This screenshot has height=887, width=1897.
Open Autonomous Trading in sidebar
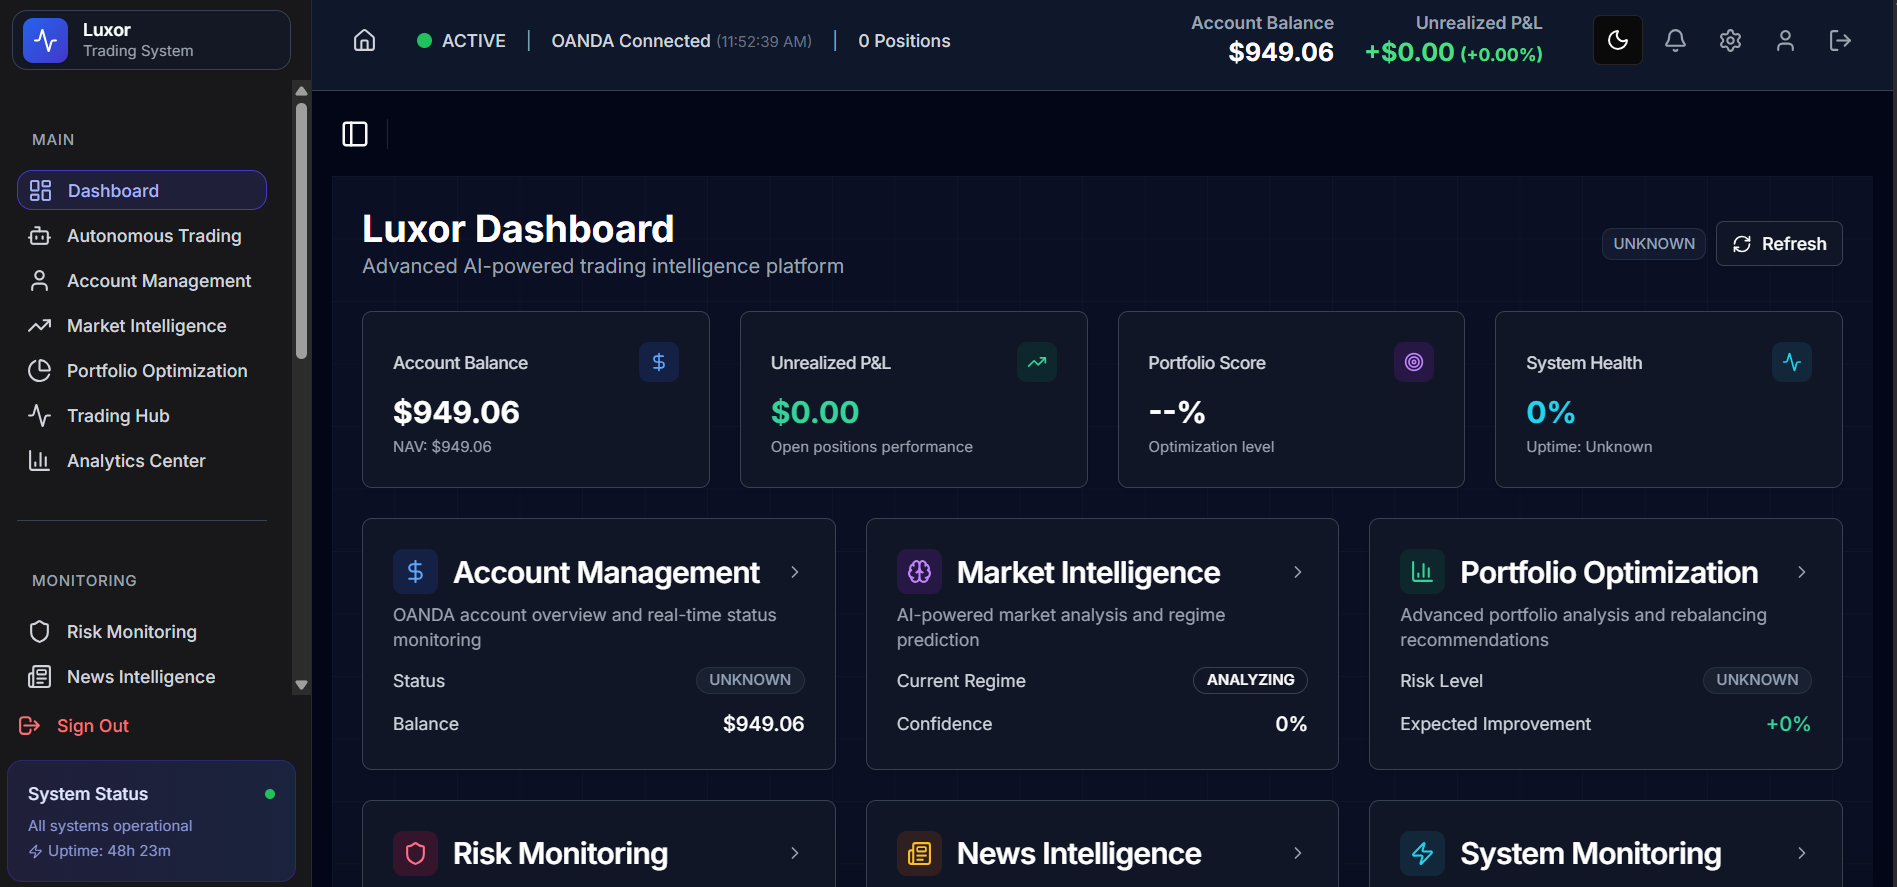coord(153,236)
